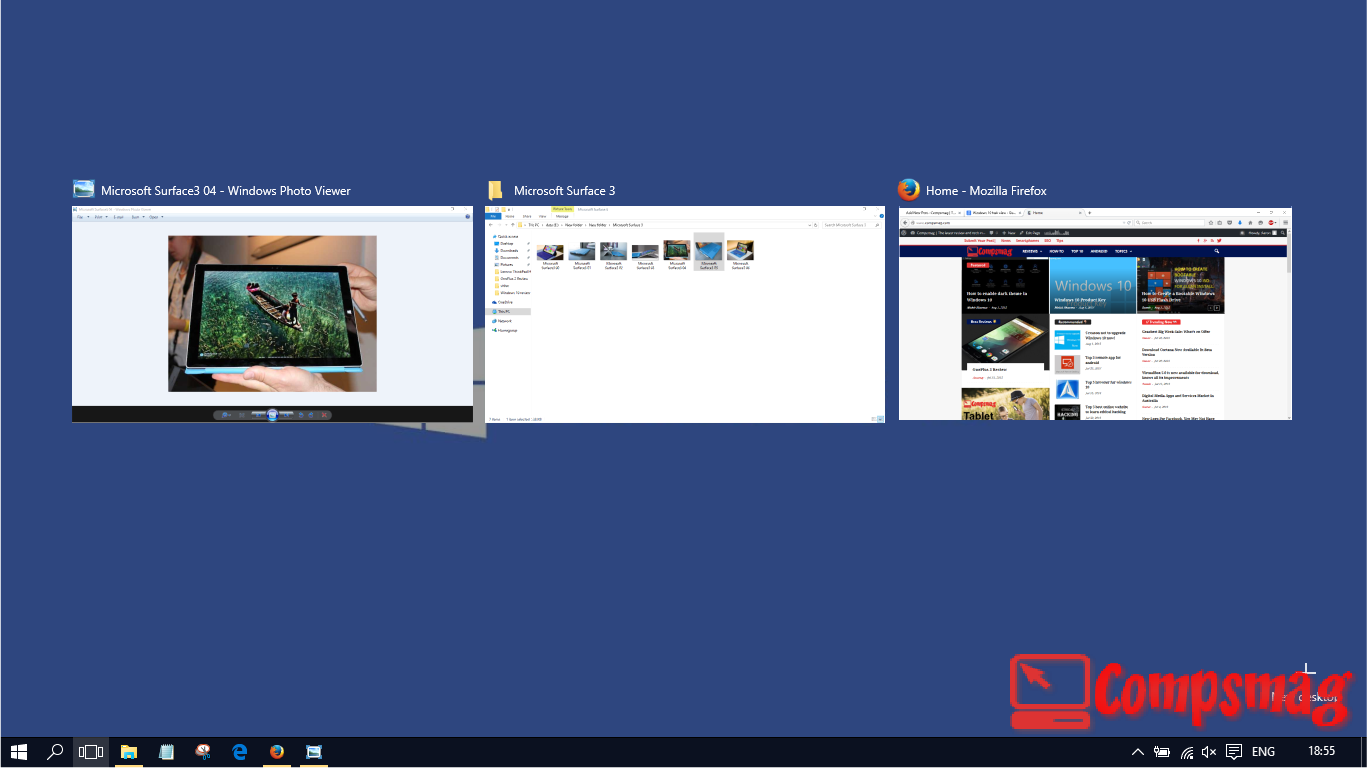Select the Microsoft Surface 3 folder window thumbnail
This screenshot has width=1369, height=769.
coord(685,314)
